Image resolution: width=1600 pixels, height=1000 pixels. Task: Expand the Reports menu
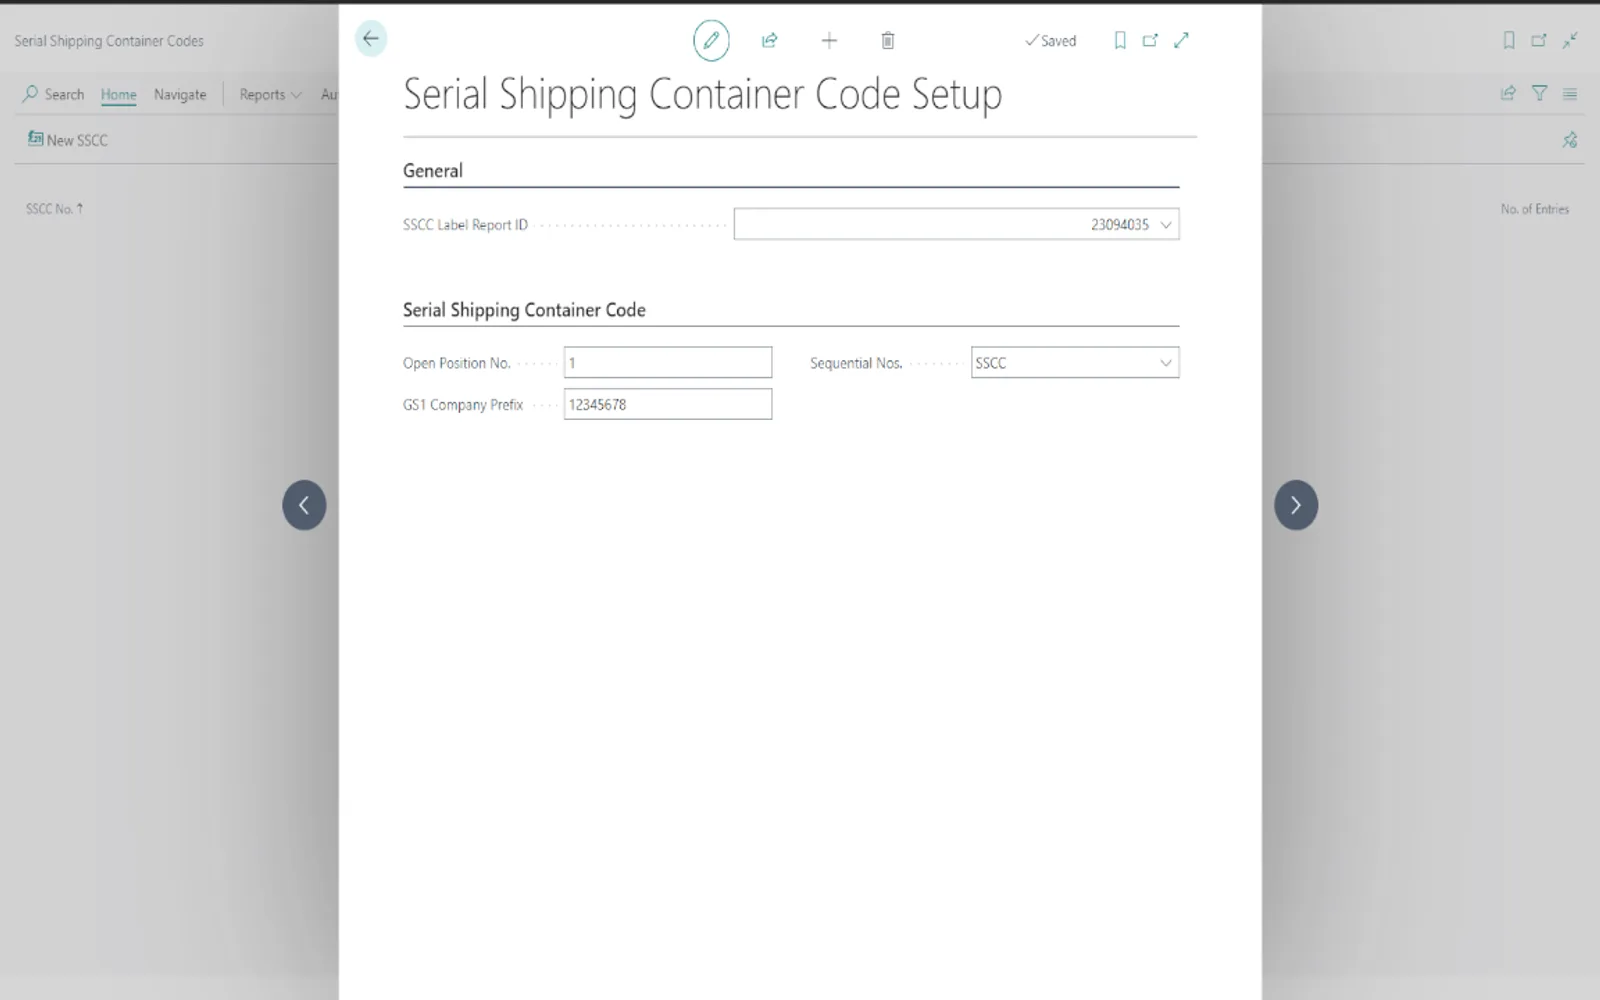pos(270,94)
